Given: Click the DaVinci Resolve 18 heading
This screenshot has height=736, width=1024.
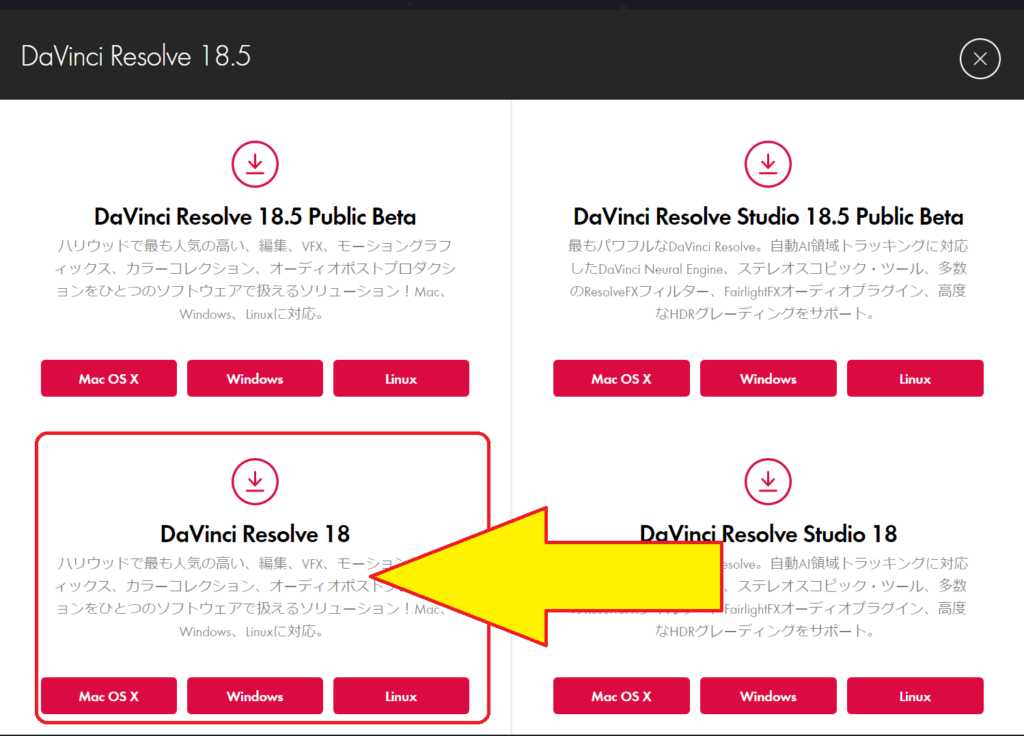Looking at the screenshot, I should 255,534.
